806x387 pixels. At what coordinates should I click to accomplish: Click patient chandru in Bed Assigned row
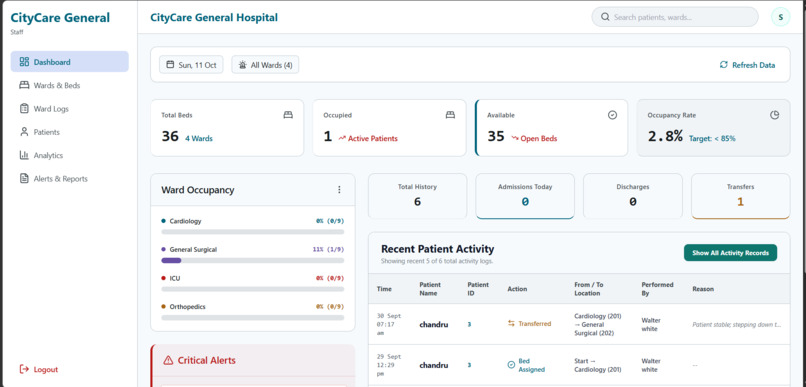pyautogui.click(x=434, y=365)
